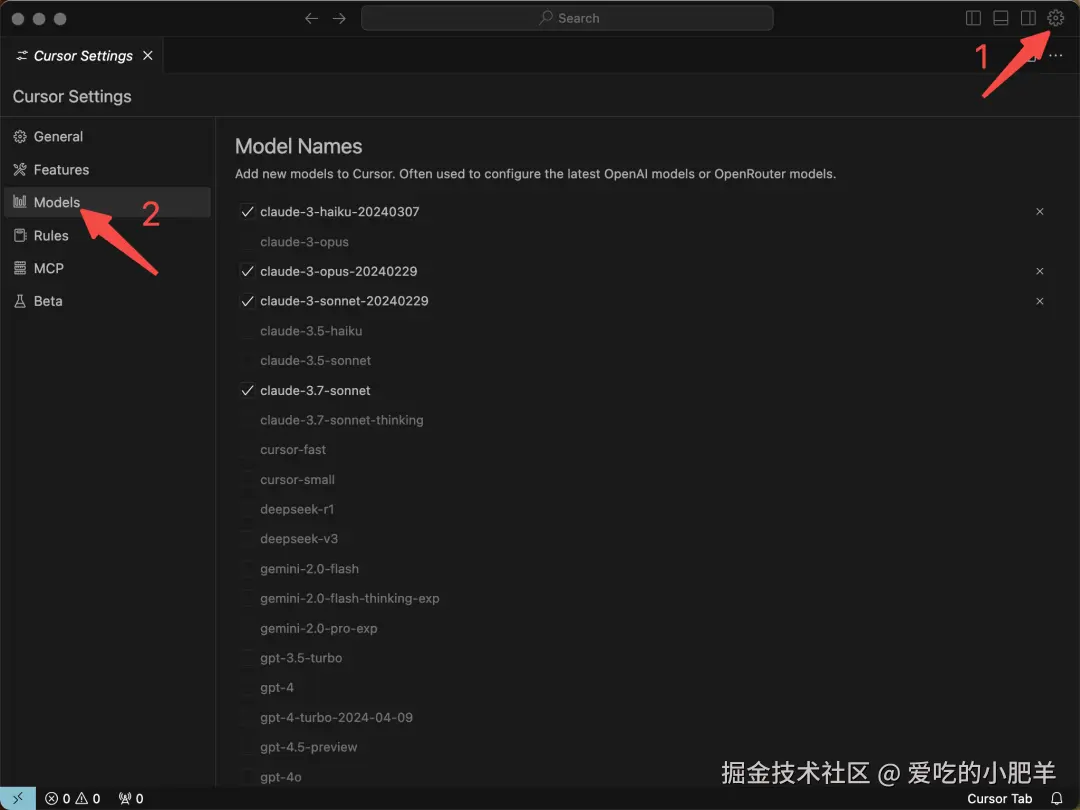
Task: Enable the gemini-2.0-flash model
Action: tap(247, 569)
